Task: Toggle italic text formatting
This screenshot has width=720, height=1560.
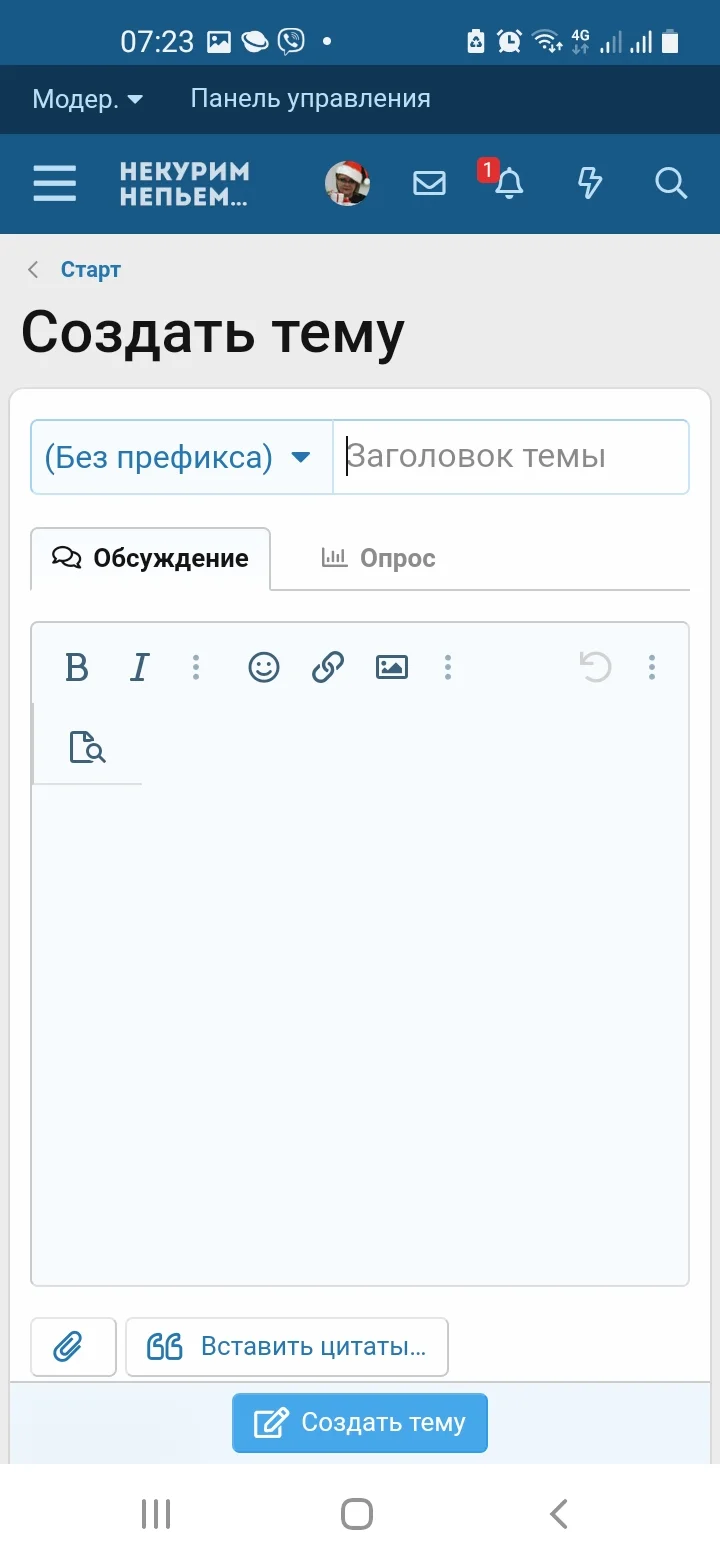Action: tap(140, 667)
